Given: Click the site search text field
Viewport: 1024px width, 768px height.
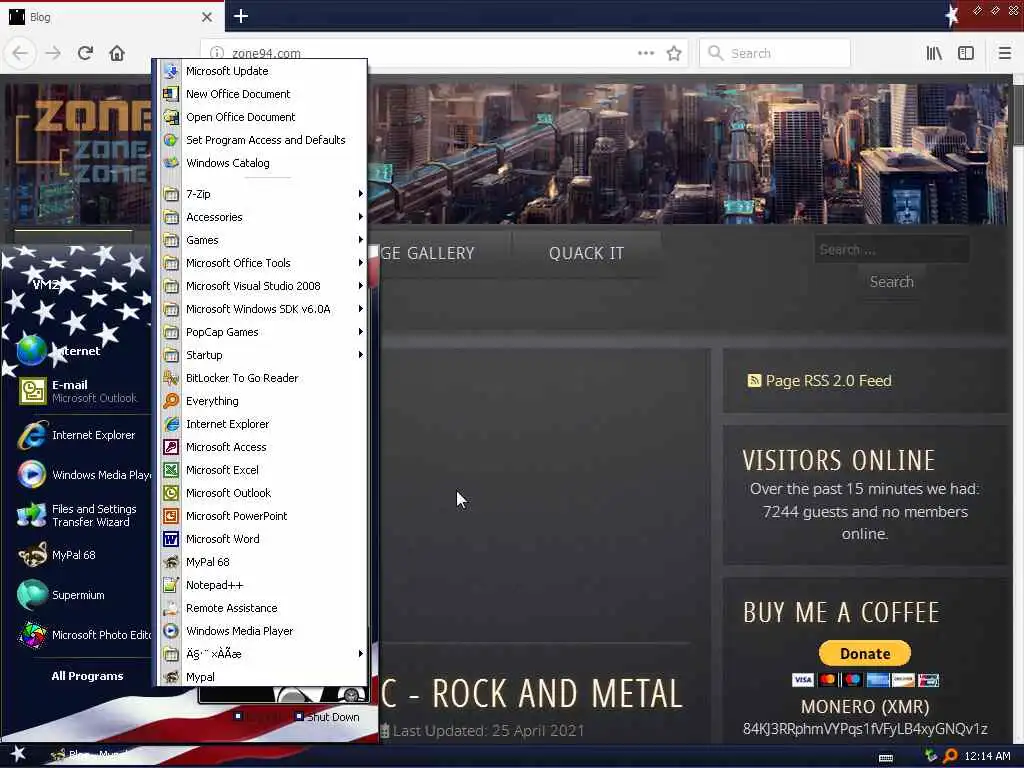Looking at the screenshot, I should [x=891, y=249].
